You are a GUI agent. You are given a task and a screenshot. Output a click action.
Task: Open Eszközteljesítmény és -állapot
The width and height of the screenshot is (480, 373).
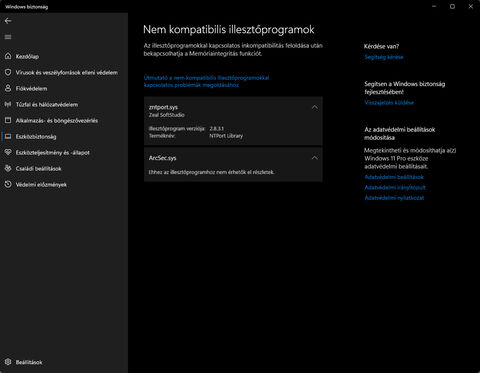pyautogui.click(x=64, y=152)
